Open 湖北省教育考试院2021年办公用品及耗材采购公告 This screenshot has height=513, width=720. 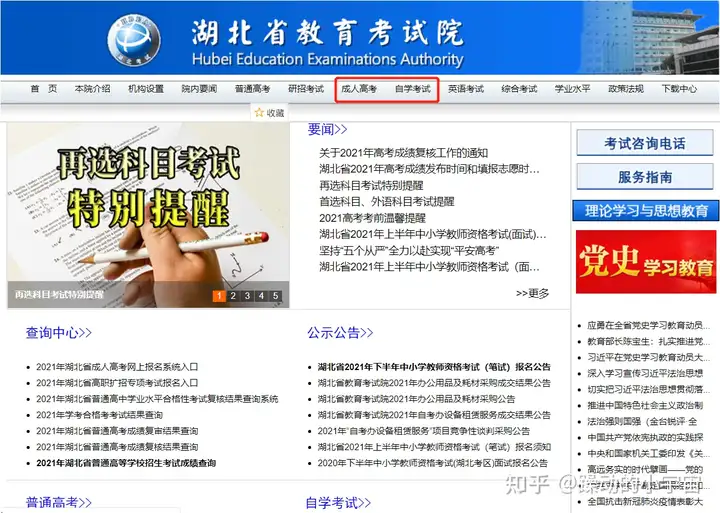(x=416, y=399)
